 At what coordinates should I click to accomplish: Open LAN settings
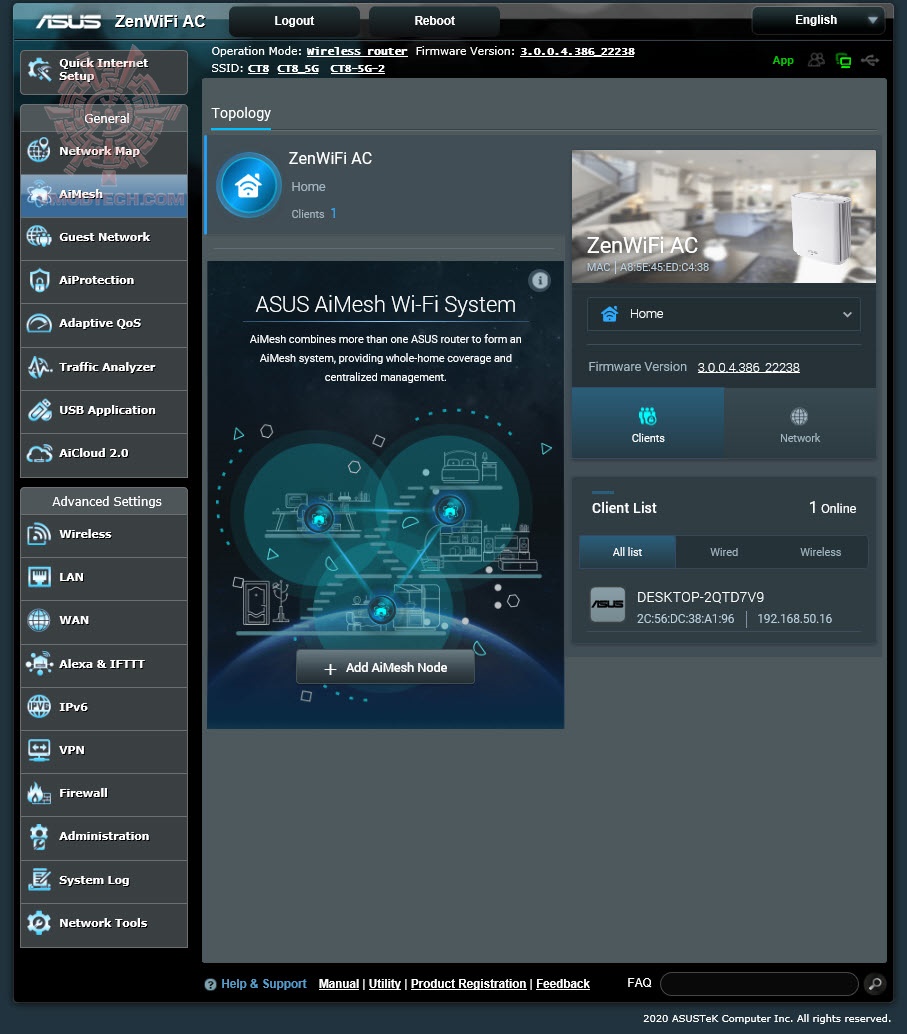pyautogui.click(x=104, y=578)
